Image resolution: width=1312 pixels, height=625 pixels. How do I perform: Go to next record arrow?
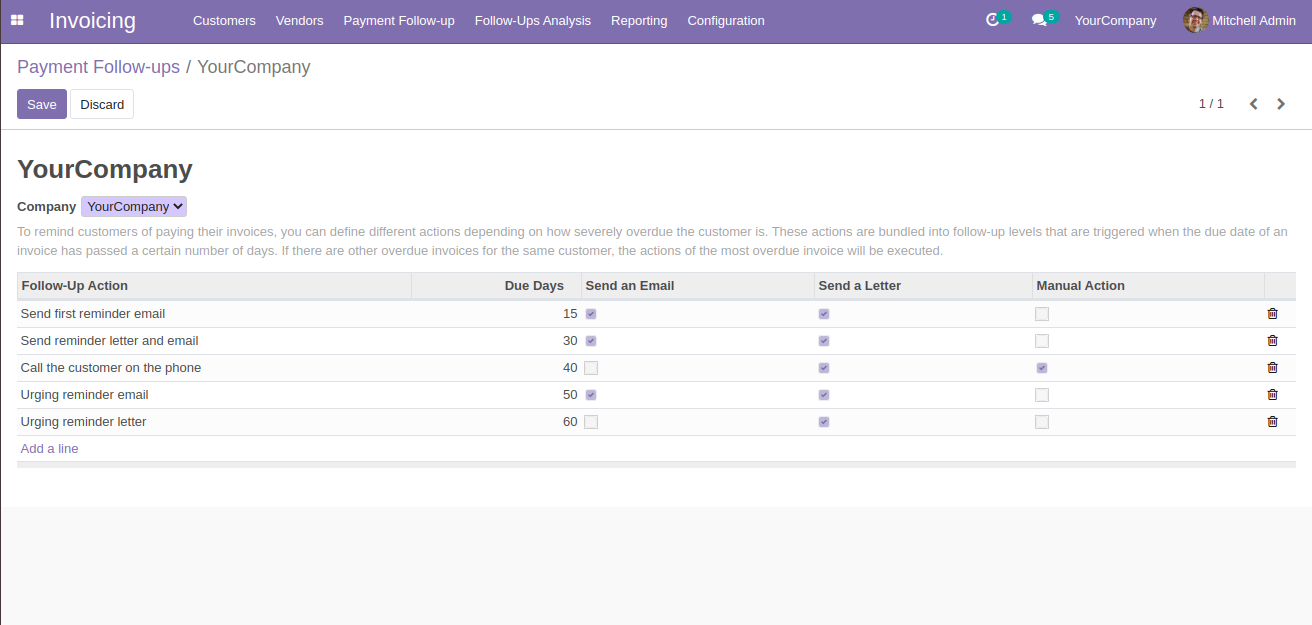[1281, 104]
